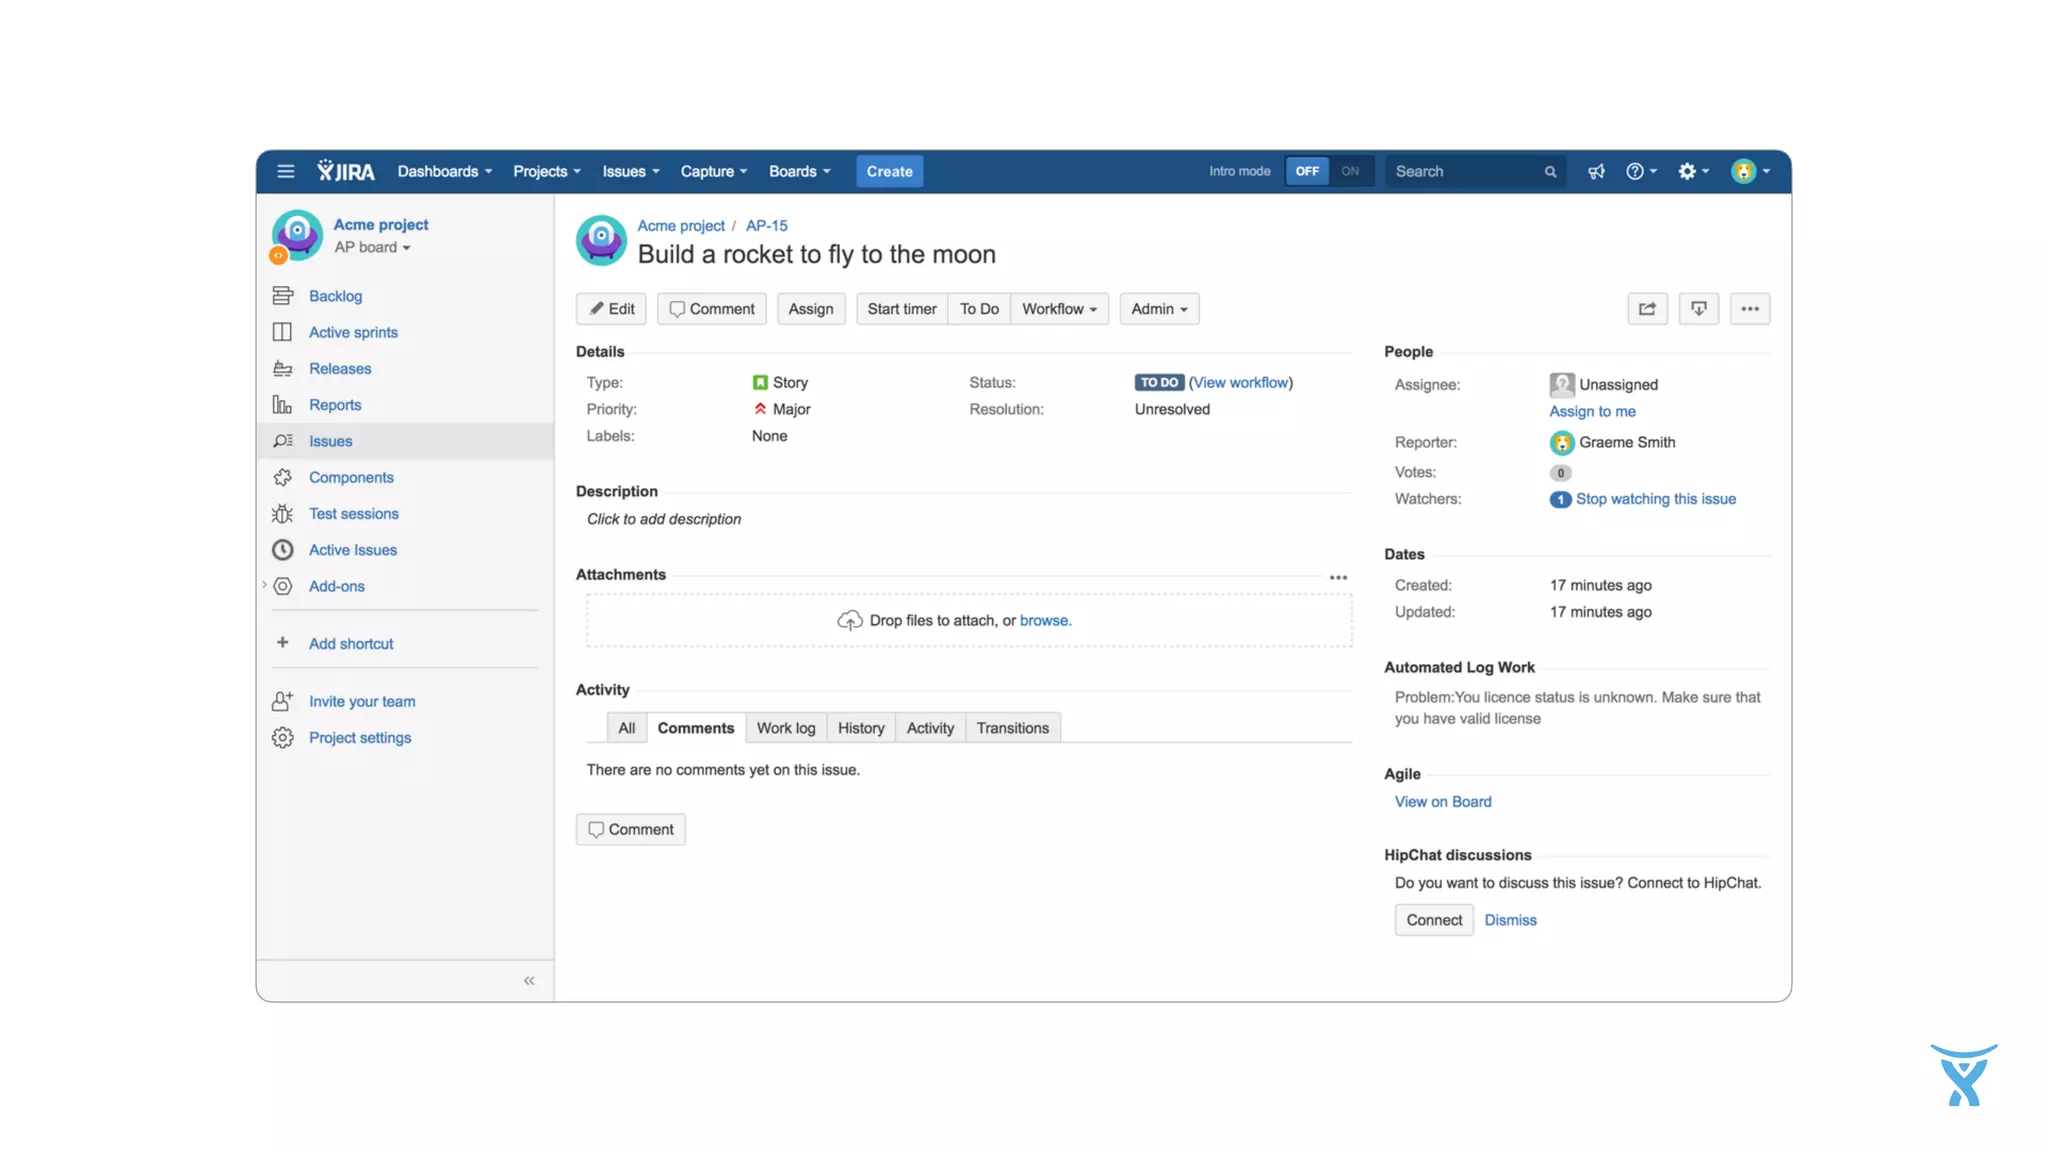Open the Attachments options ellipsis

(1338, 578)
